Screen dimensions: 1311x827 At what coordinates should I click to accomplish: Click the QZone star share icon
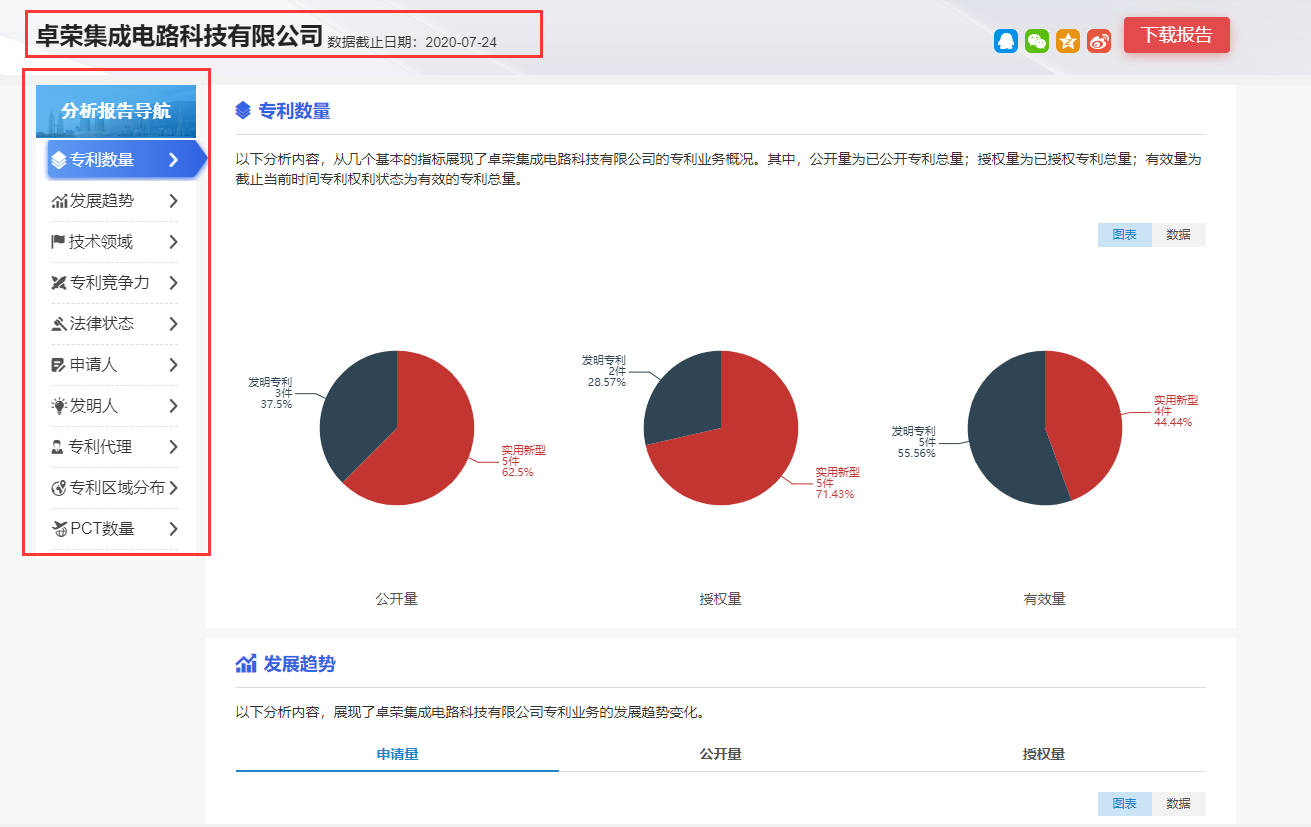(x=1068, y=41)
